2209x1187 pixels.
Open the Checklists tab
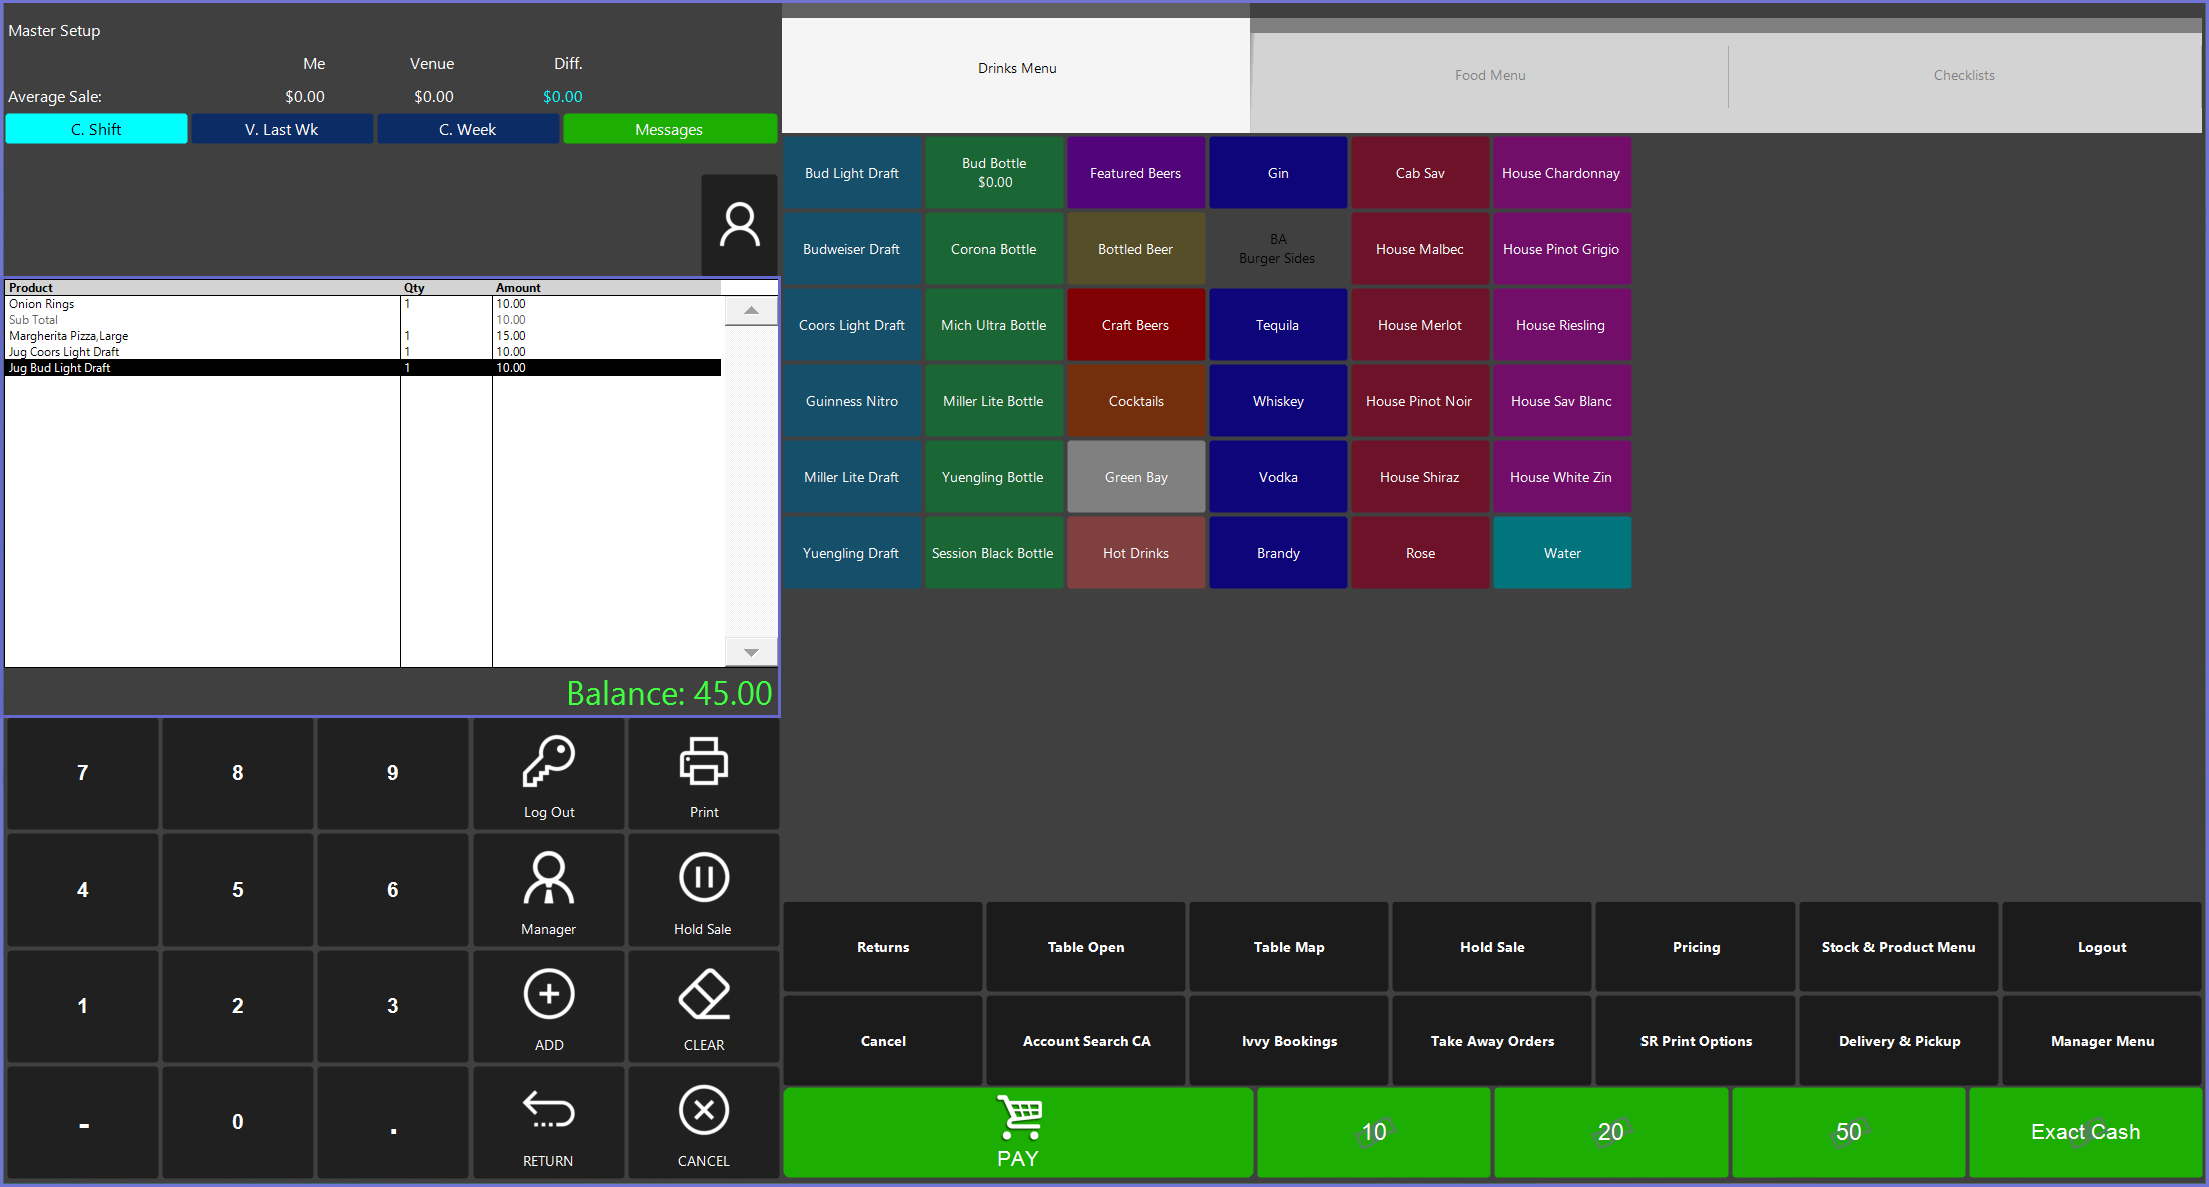tap(1963, 75)
